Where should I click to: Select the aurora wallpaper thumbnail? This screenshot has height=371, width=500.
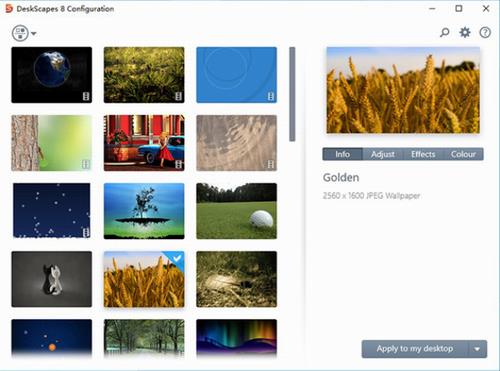[236, 338]
